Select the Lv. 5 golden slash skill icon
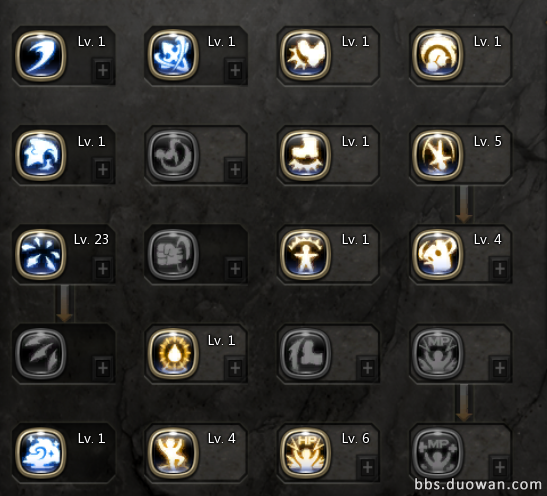Viewport: 547px width, 496px height. pyautogui.click(x=438, y=155)
